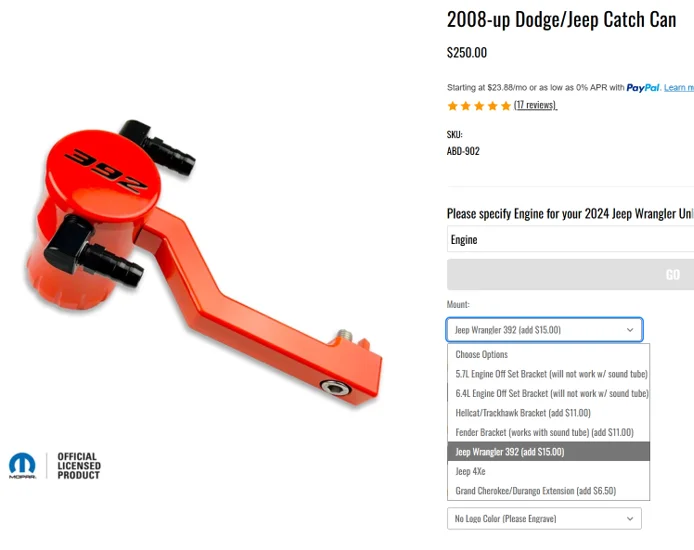Viewport: 694px width, 550px height.
Task: Open the 17 reviews link
Action: (535, 105)
